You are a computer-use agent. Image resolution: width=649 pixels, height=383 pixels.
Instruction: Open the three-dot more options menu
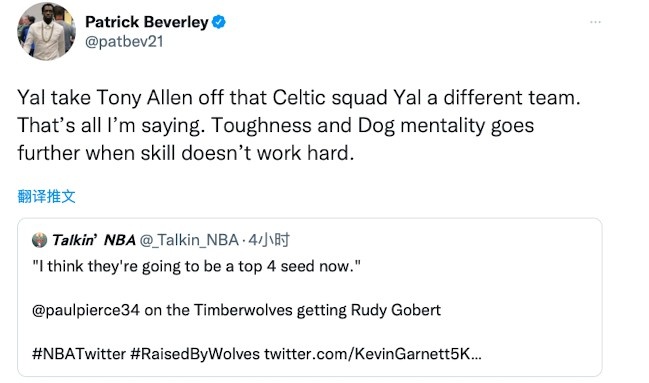[595, 22]
